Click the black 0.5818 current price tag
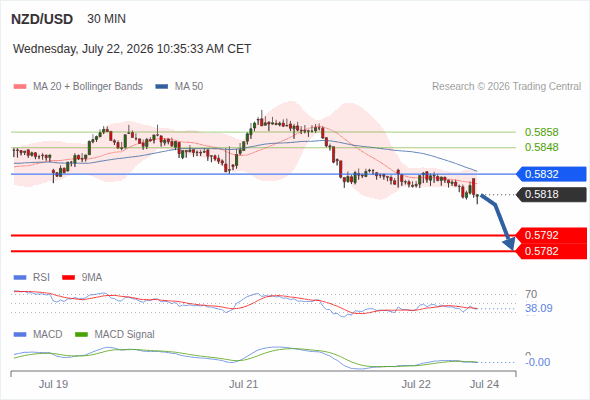Viewport: 590px width, 400px height. 551,195
